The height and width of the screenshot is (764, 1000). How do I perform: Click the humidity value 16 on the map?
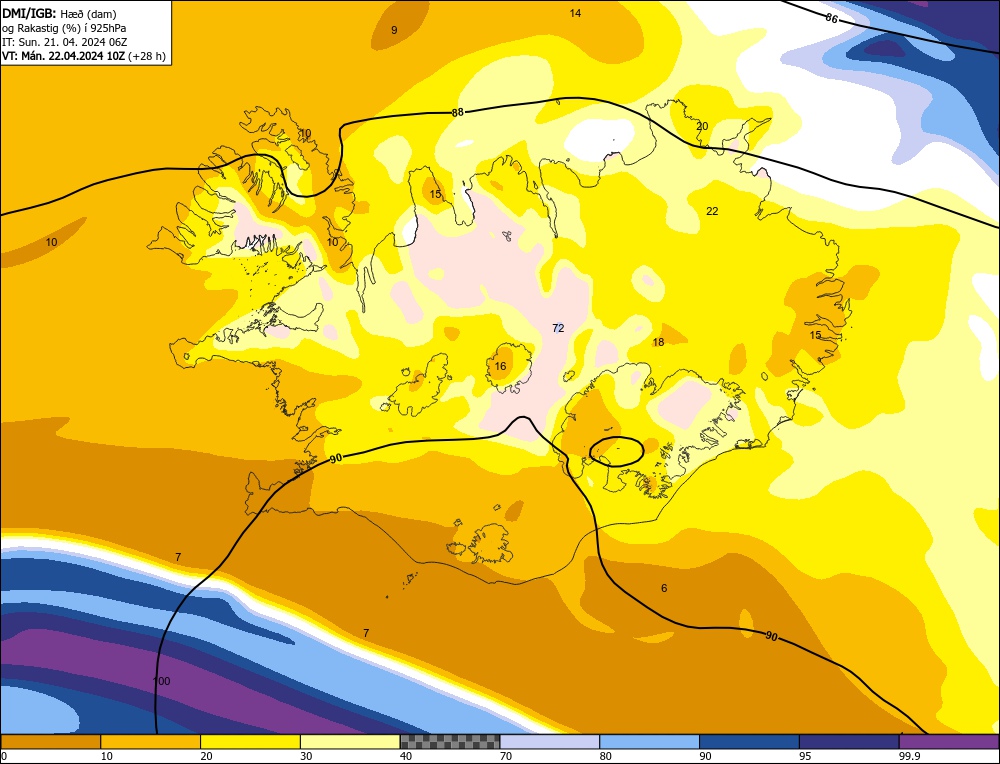tap(501, 366)
